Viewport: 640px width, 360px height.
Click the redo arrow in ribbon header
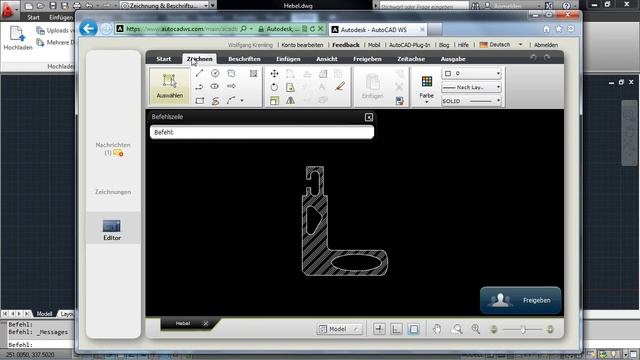click(x=547, y=58)
